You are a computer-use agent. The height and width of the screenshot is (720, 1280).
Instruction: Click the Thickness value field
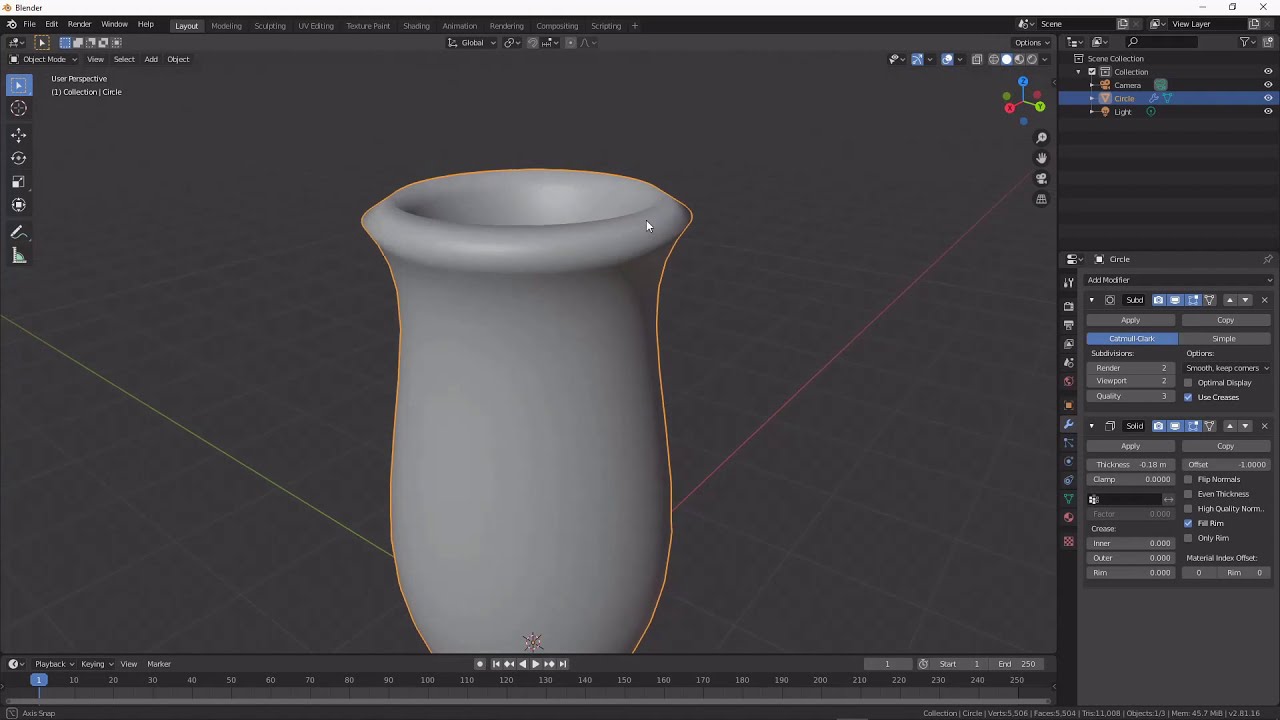[x=1131, y=465]
